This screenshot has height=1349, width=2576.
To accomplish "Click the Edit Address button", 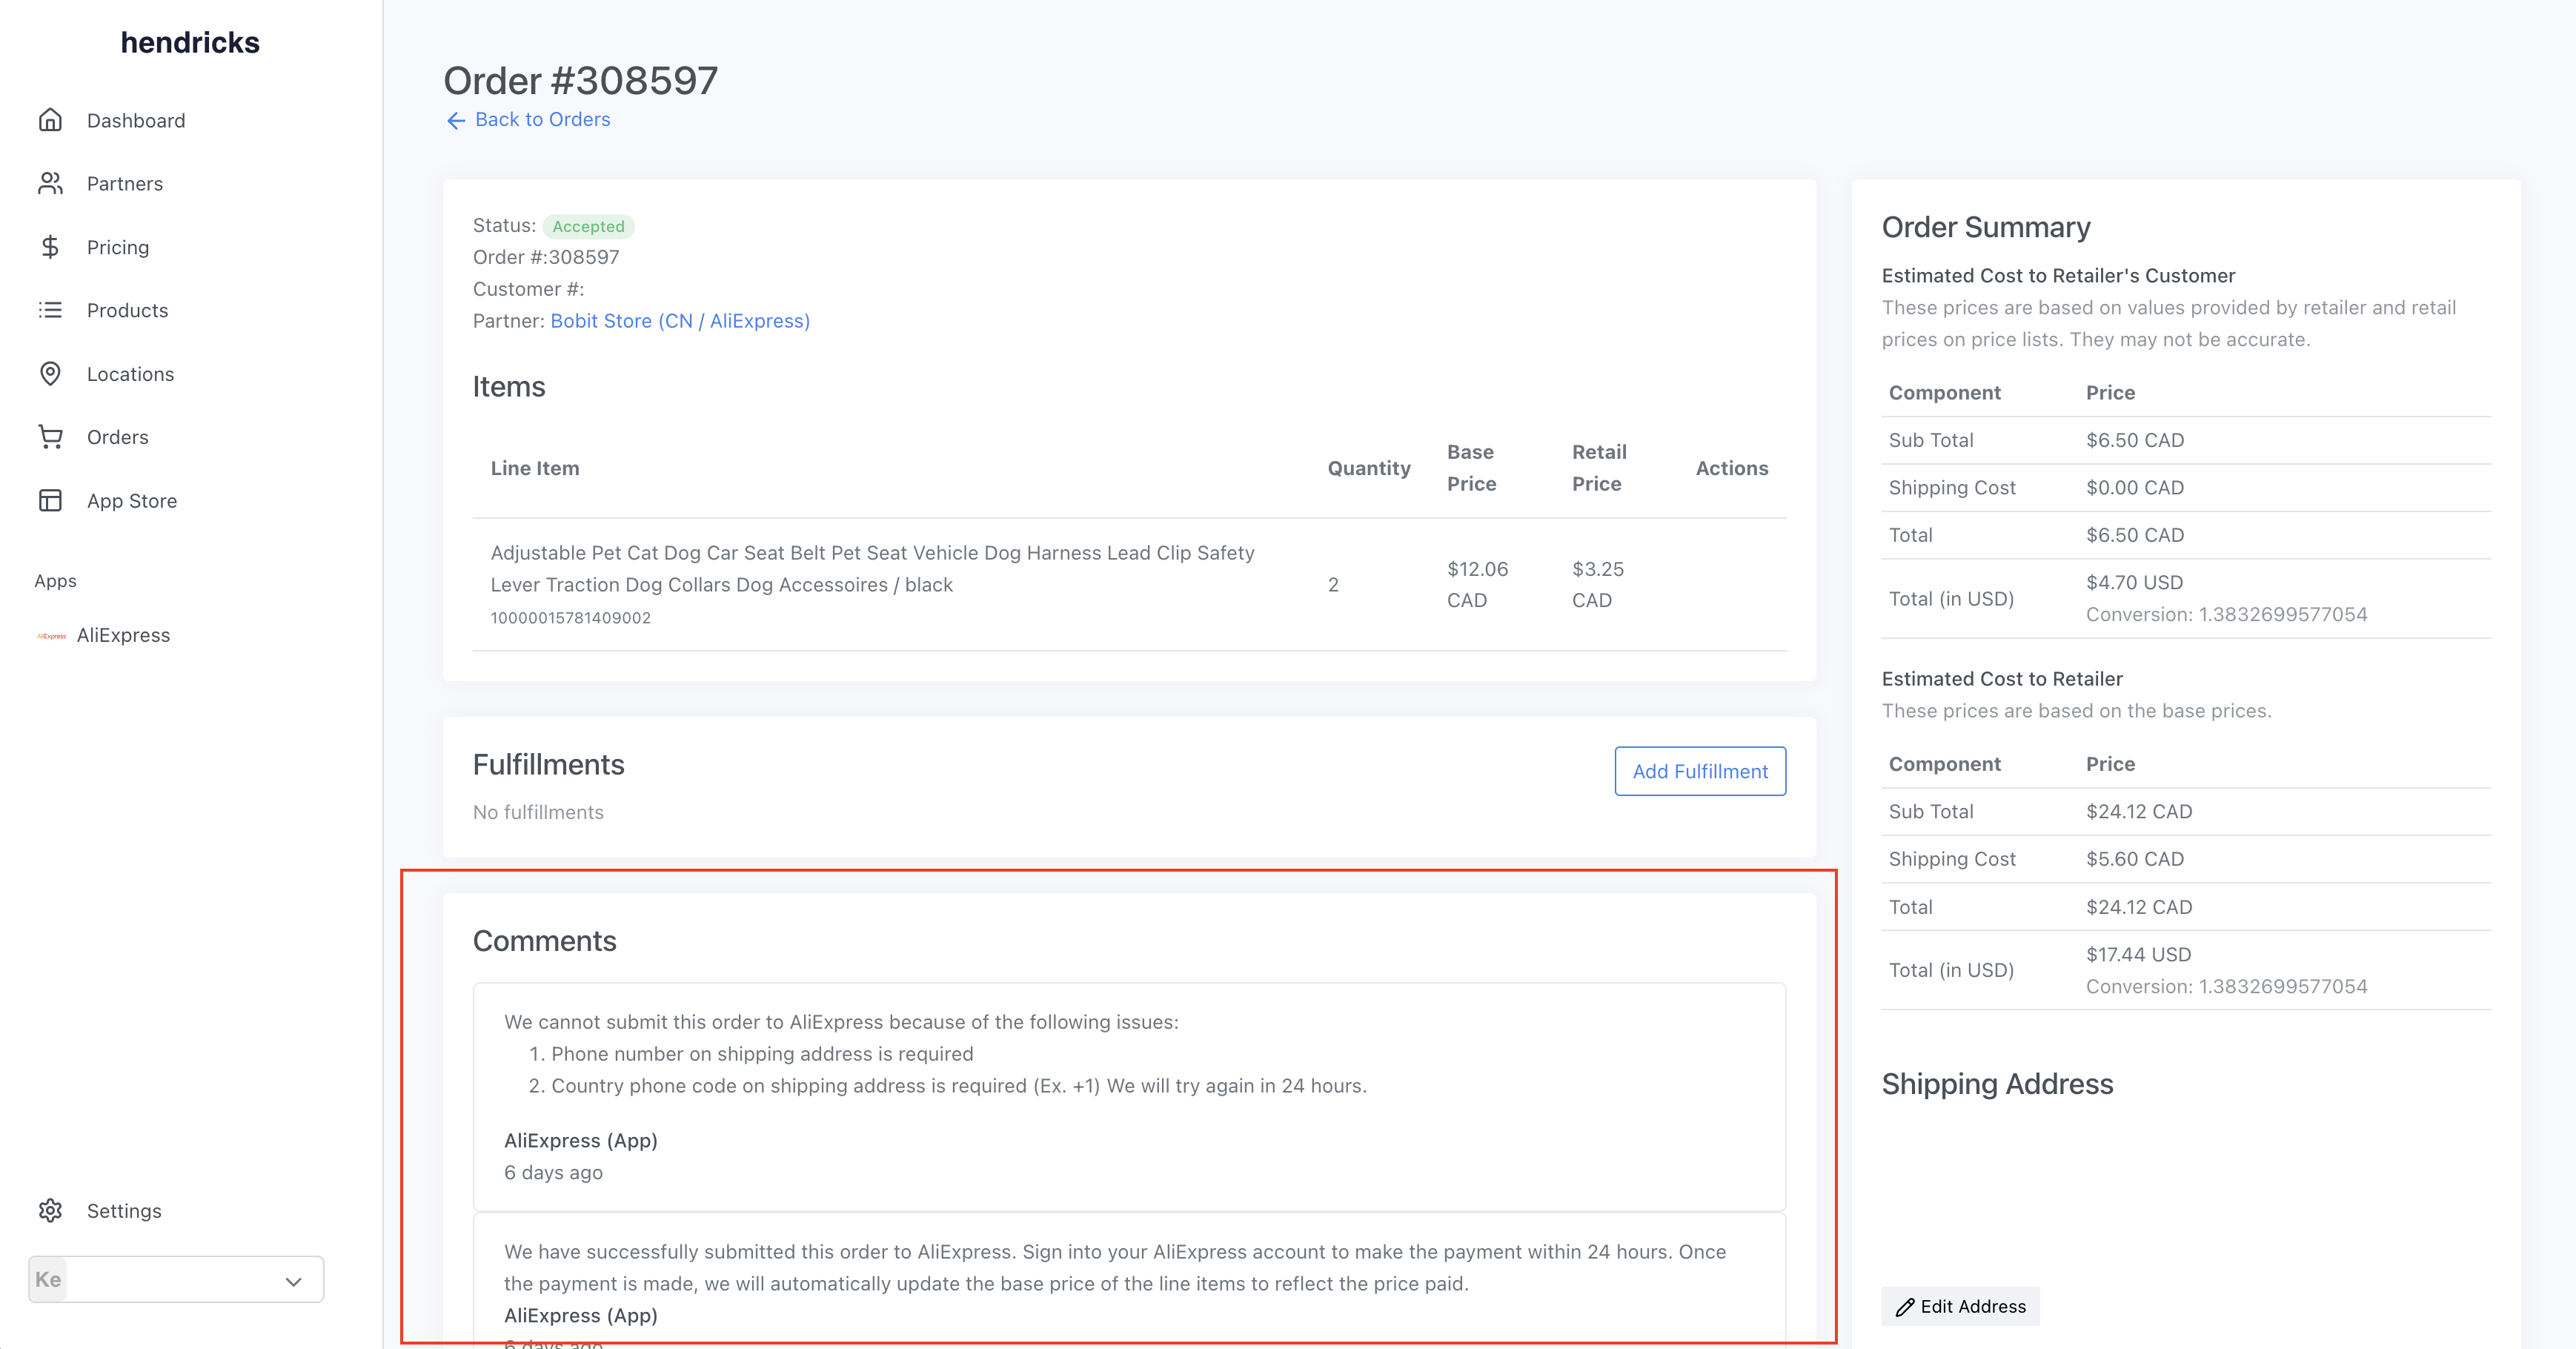I will click(x=1960, y=1306).
